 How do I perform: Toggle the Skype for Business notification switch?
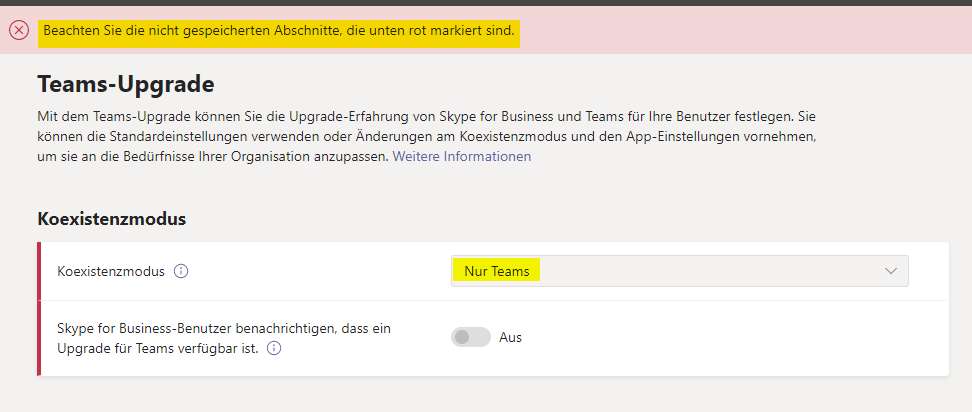click(471, 337)
